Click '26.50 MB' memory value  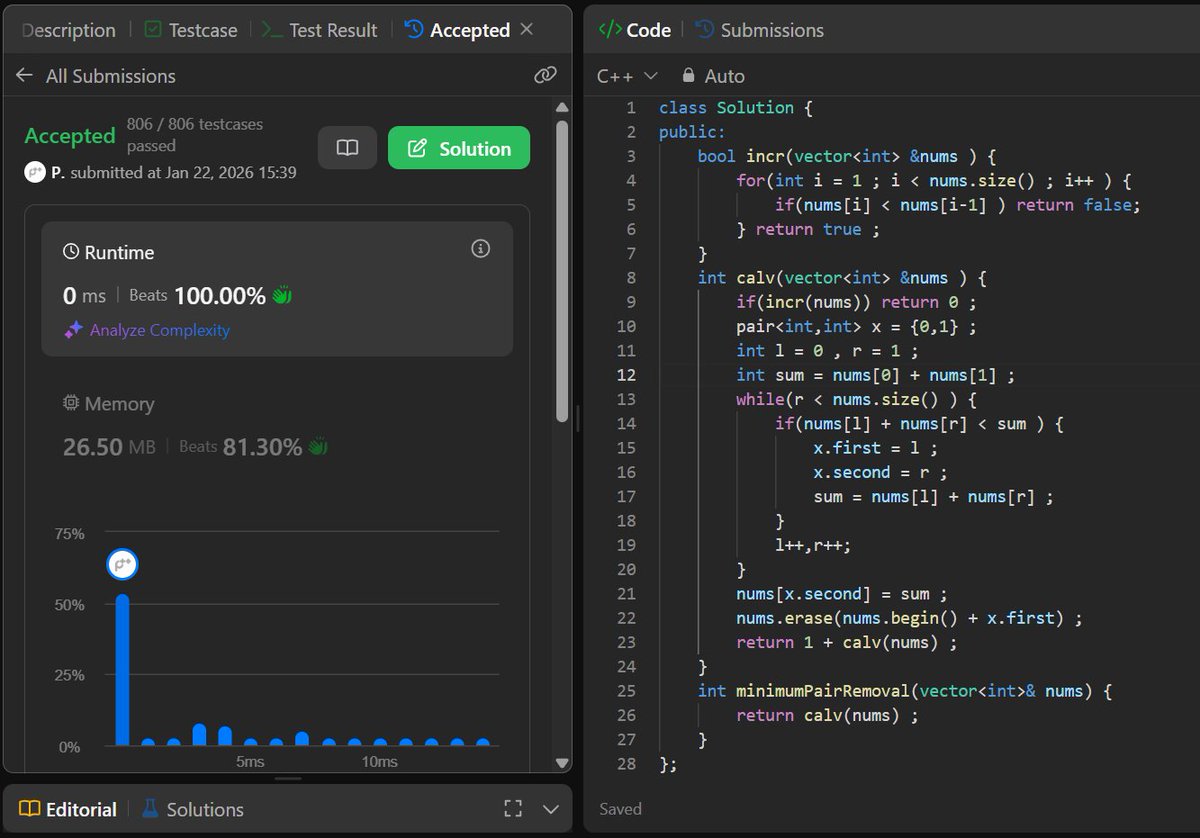click(109, 447)
